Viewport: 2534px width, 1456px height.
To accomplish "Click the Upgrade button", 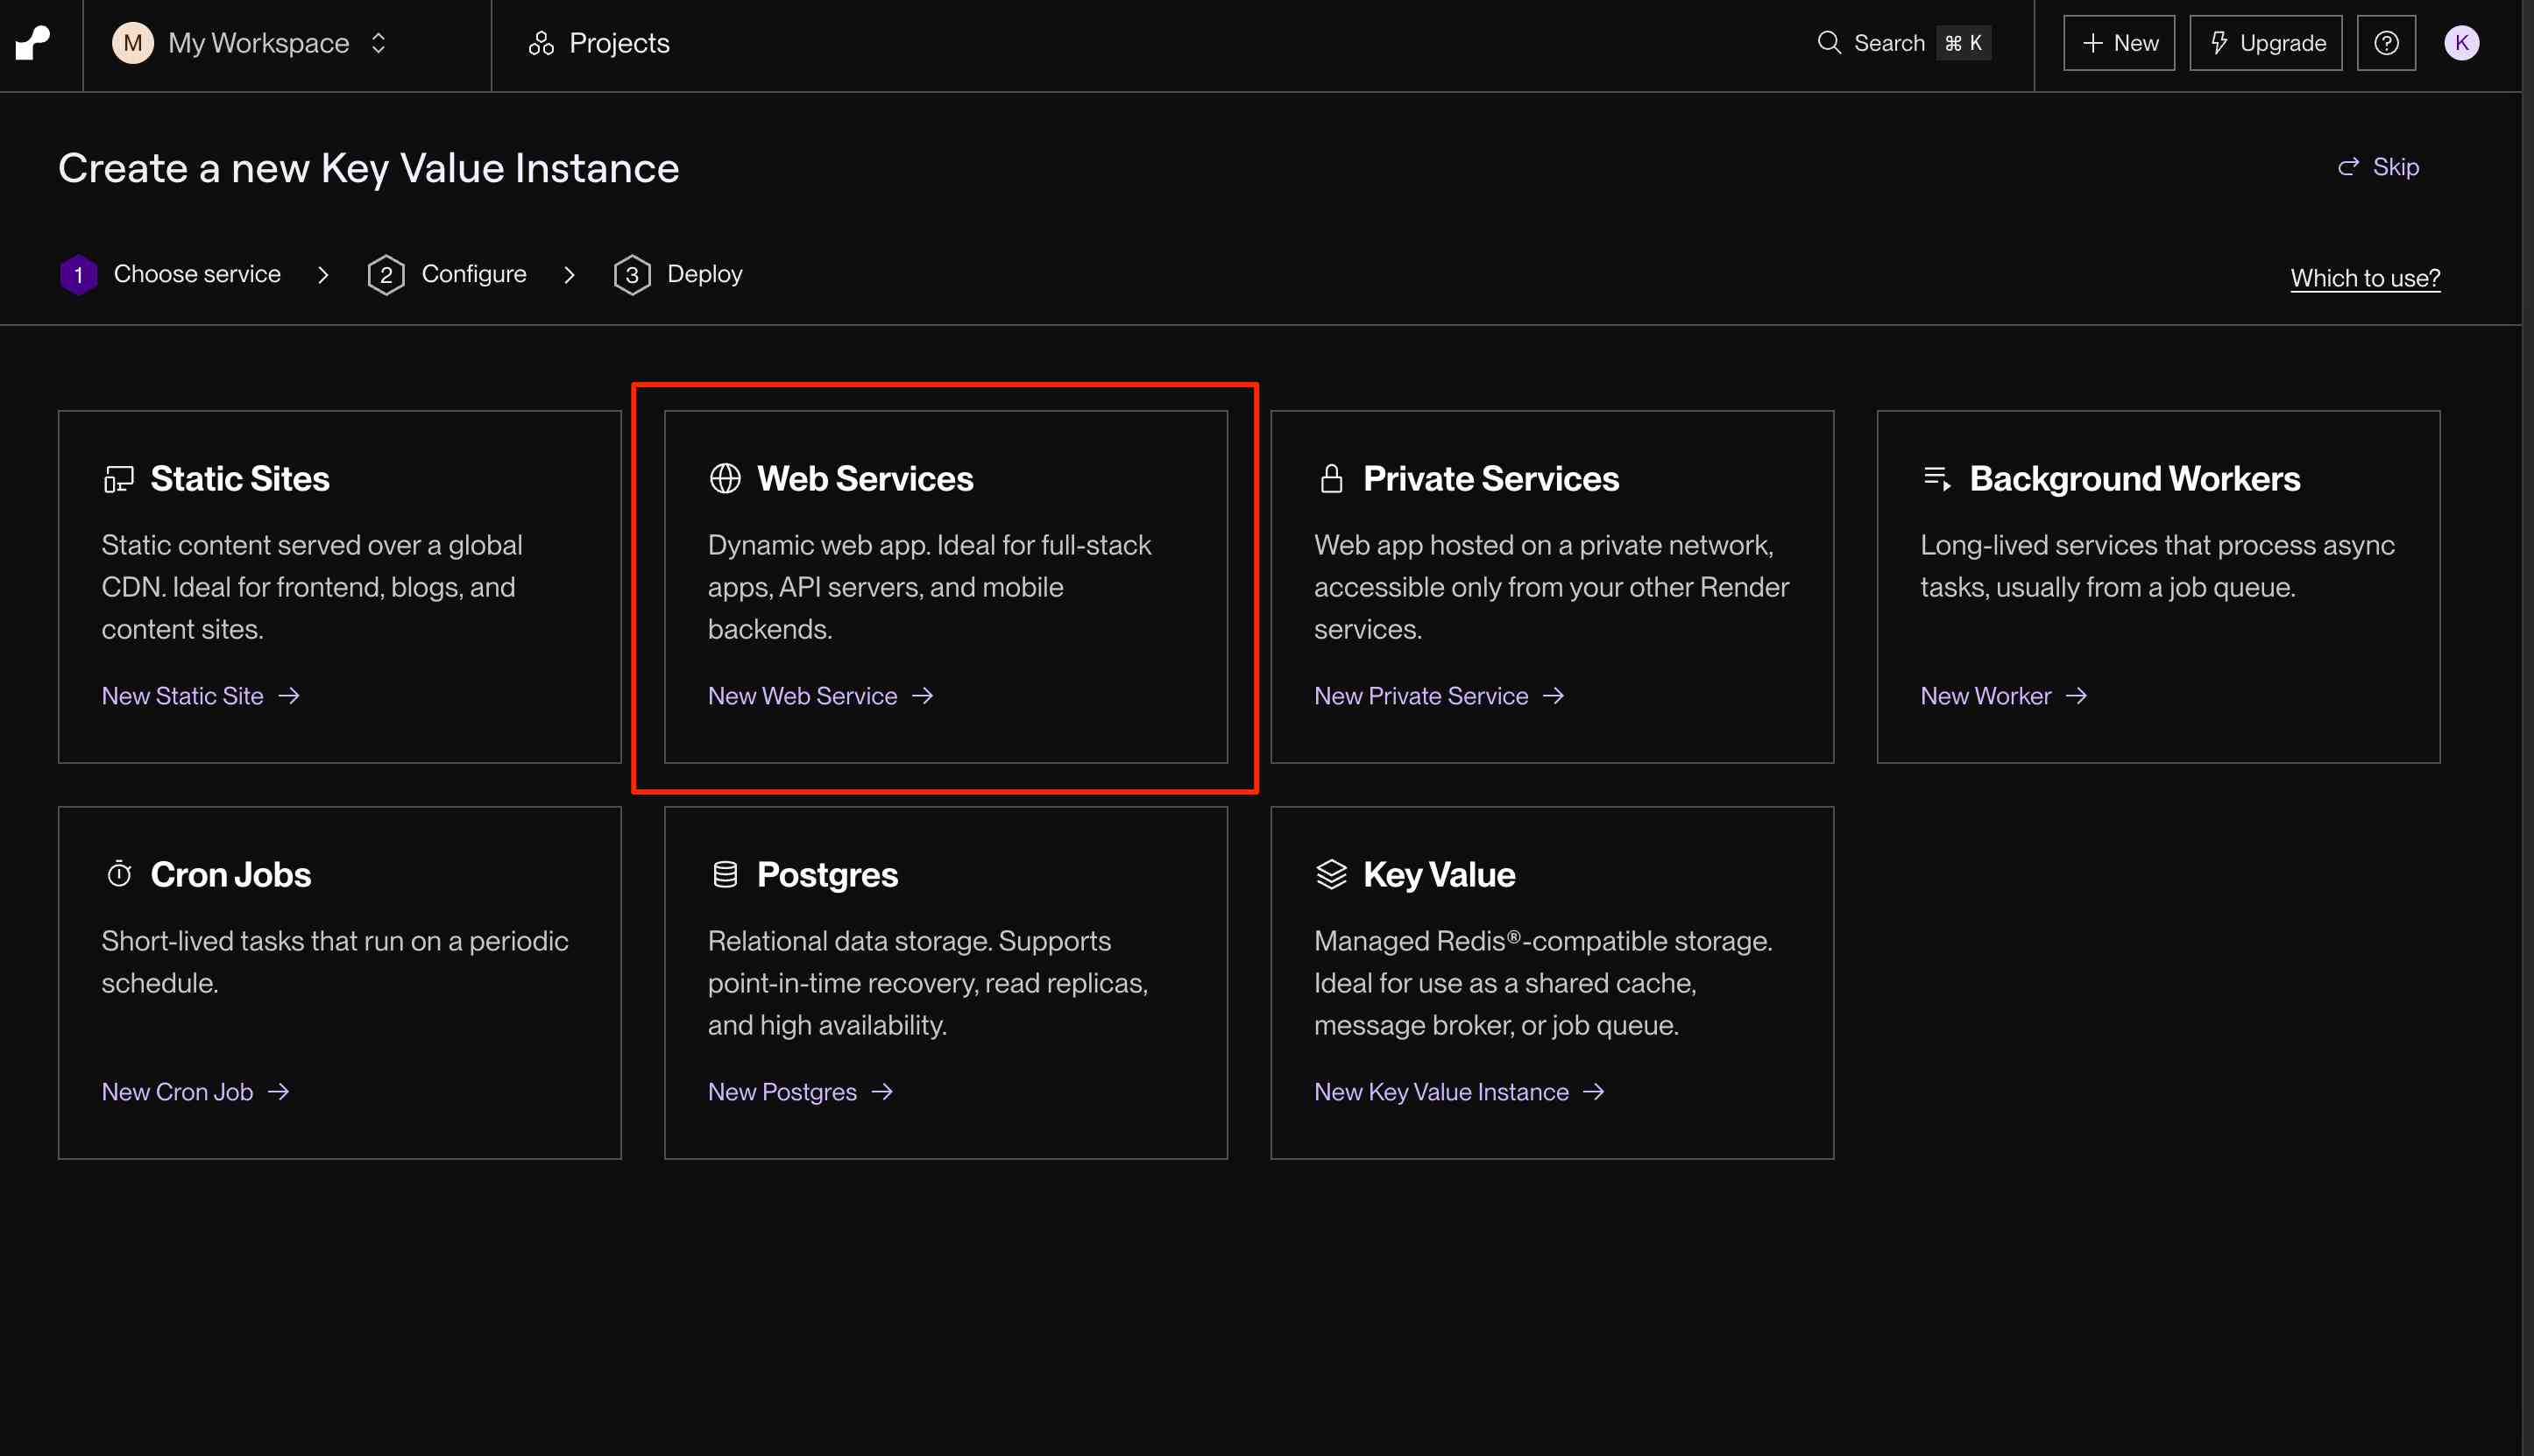I will click(2265, 43).
